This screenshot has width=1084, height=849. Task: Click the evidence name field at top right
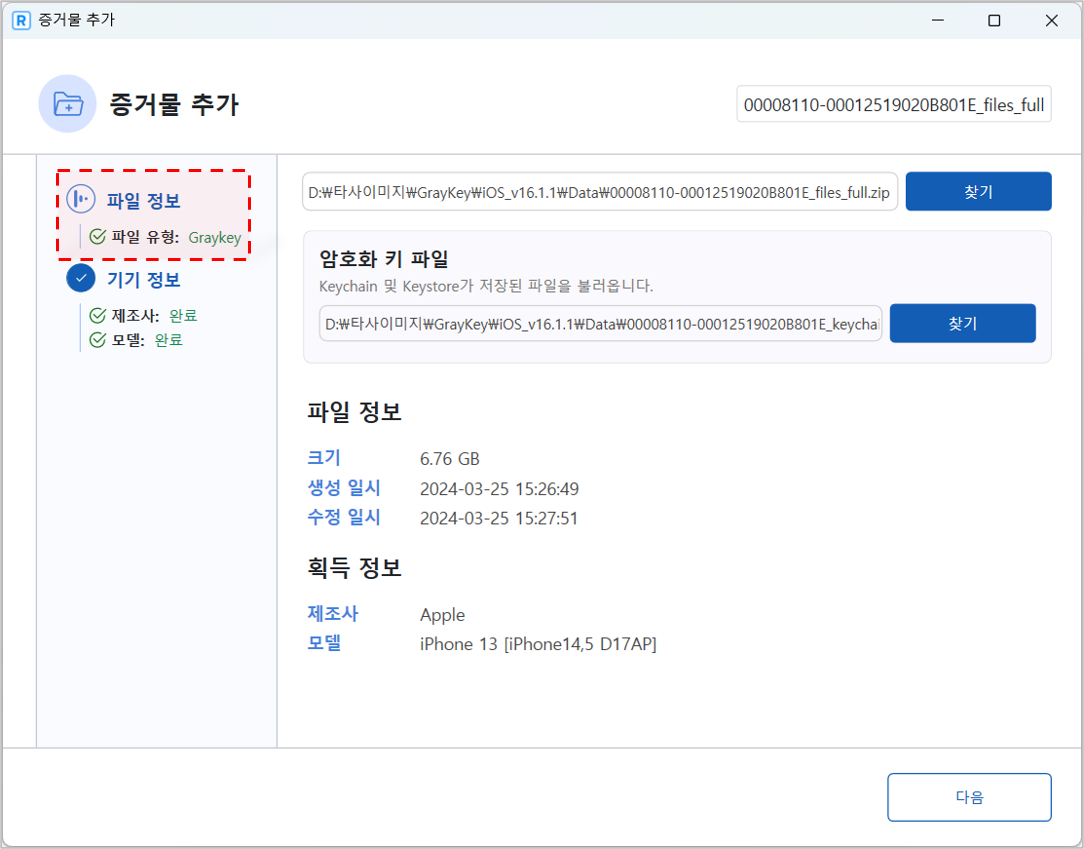pos(894,104)
